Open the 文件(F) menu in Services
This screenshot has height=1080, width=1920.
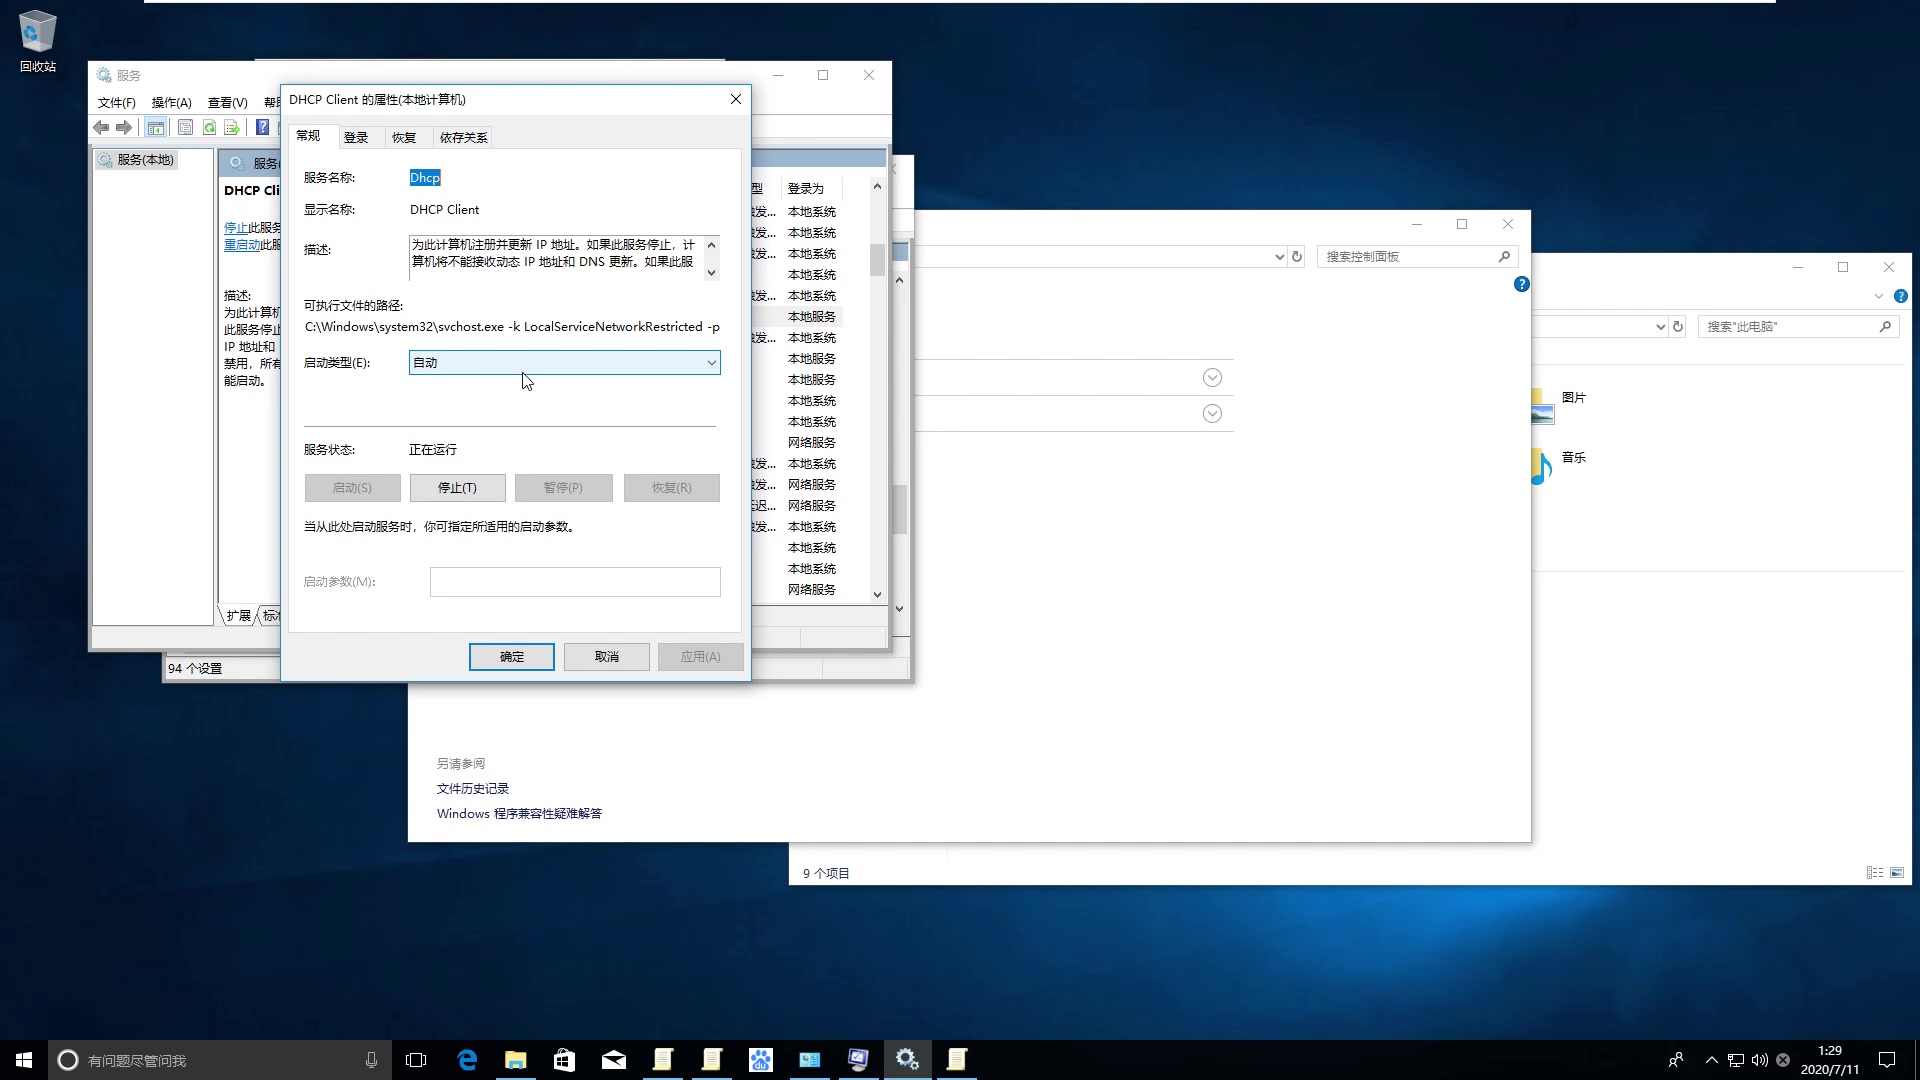pyautogui.click(x=116, y=103)
